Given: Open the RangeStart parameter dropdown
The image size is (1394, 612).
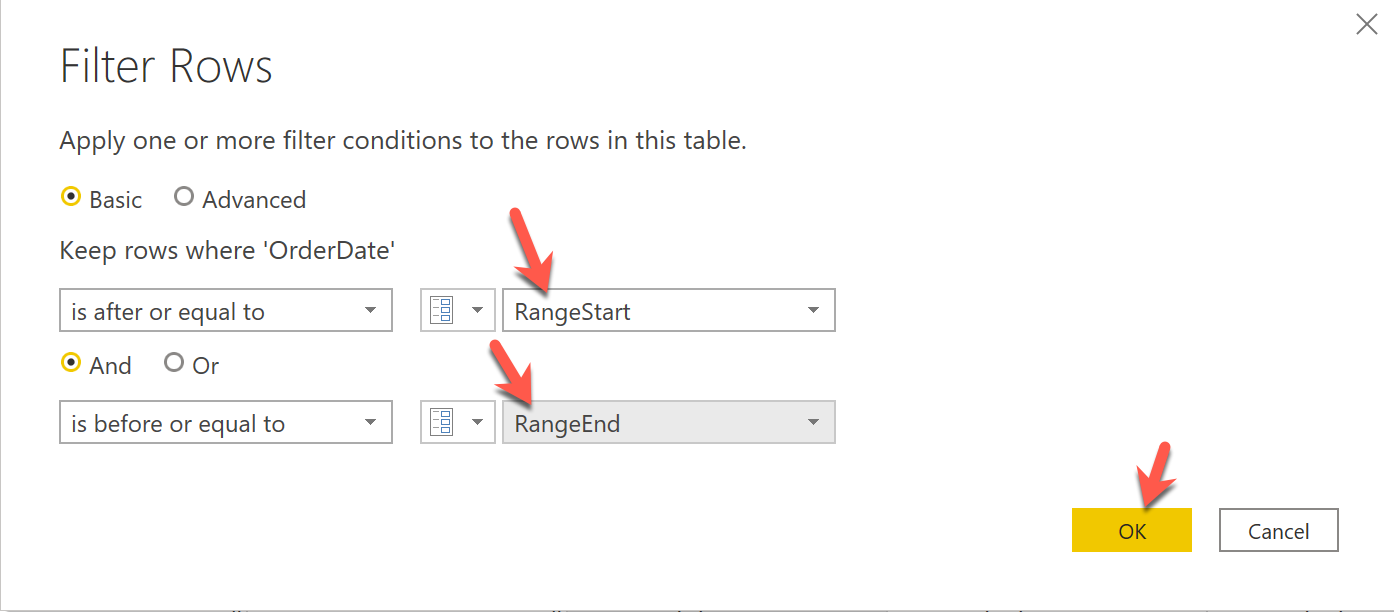Looking at the screenshot, I should 667,311.
